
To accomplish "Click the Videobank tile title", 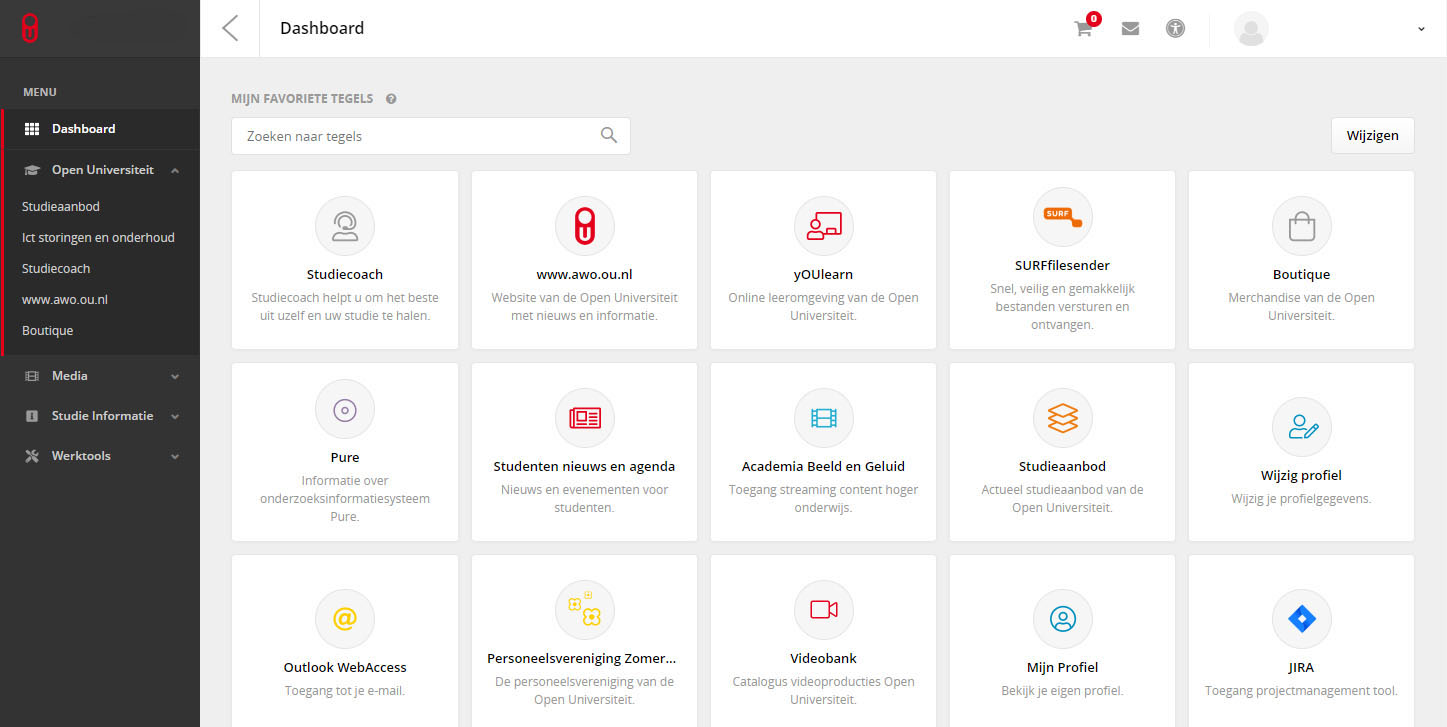I will pyautogui.click(x=823, y=658).
